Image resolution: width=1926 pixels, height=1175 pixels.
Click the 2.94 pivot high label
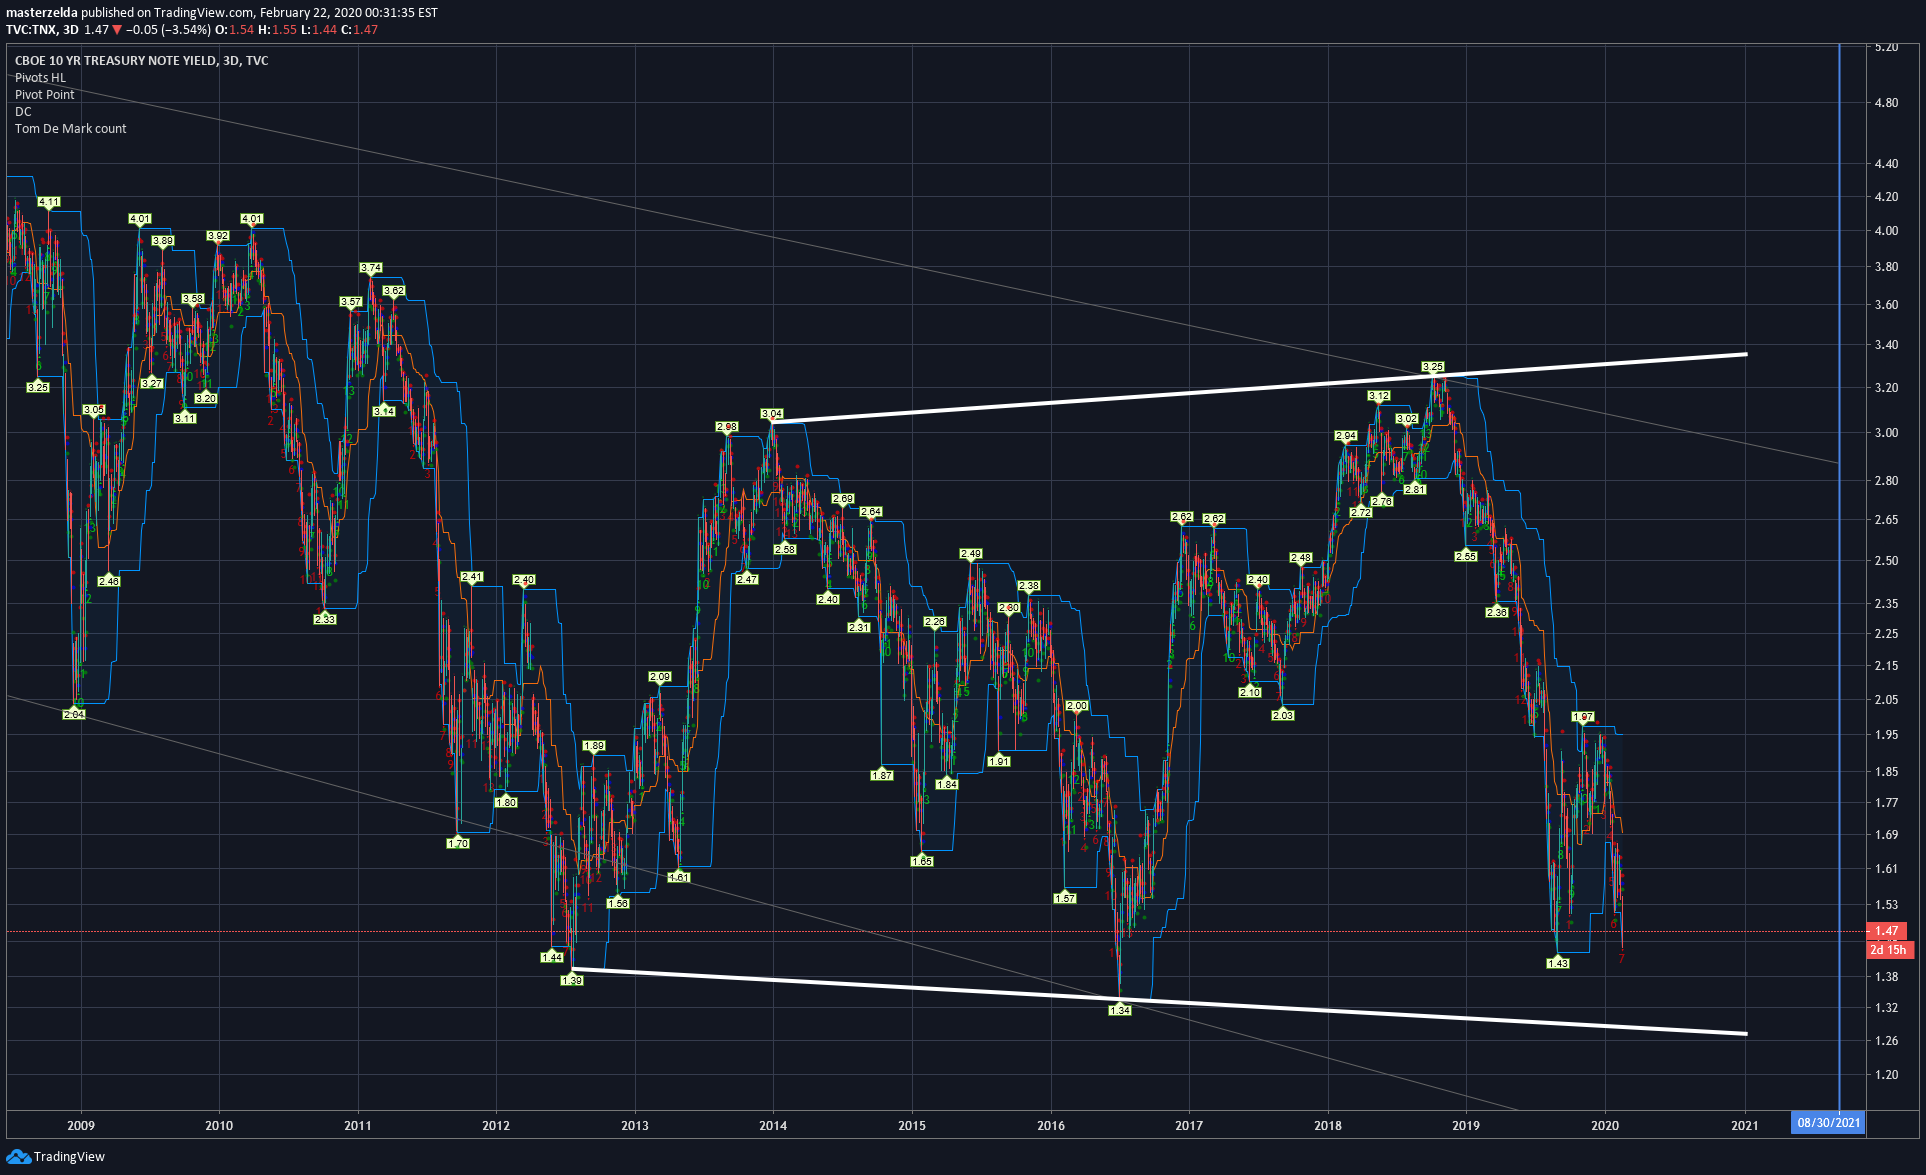tap(1346, 436)
